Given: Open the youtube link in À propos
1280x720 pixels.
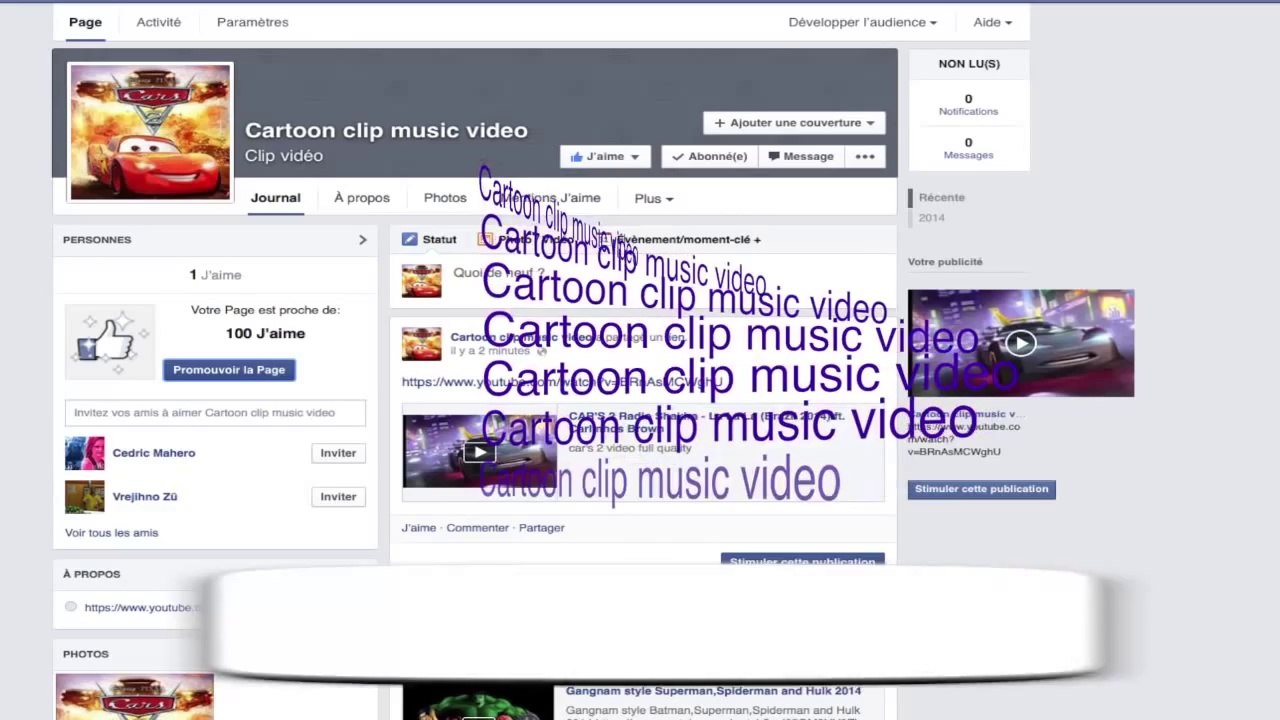Looking at the screenshot, I should 142,608.
